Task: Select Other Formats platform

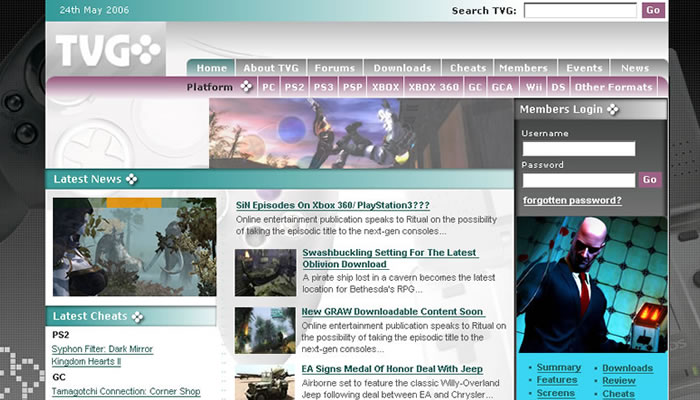Action: point(614,87)
